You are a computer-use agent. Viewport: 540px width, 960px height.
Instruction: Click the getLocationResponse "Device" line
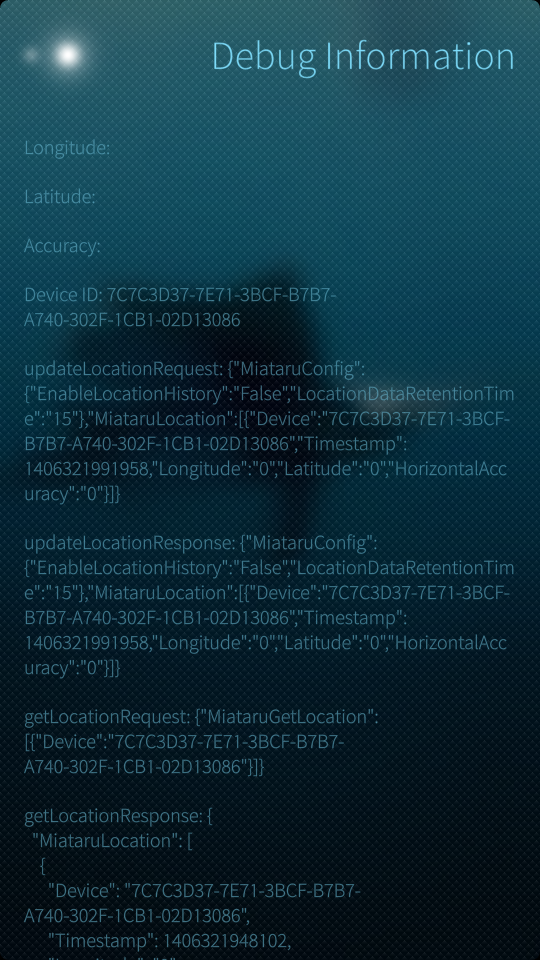click(x=204, y=891)
